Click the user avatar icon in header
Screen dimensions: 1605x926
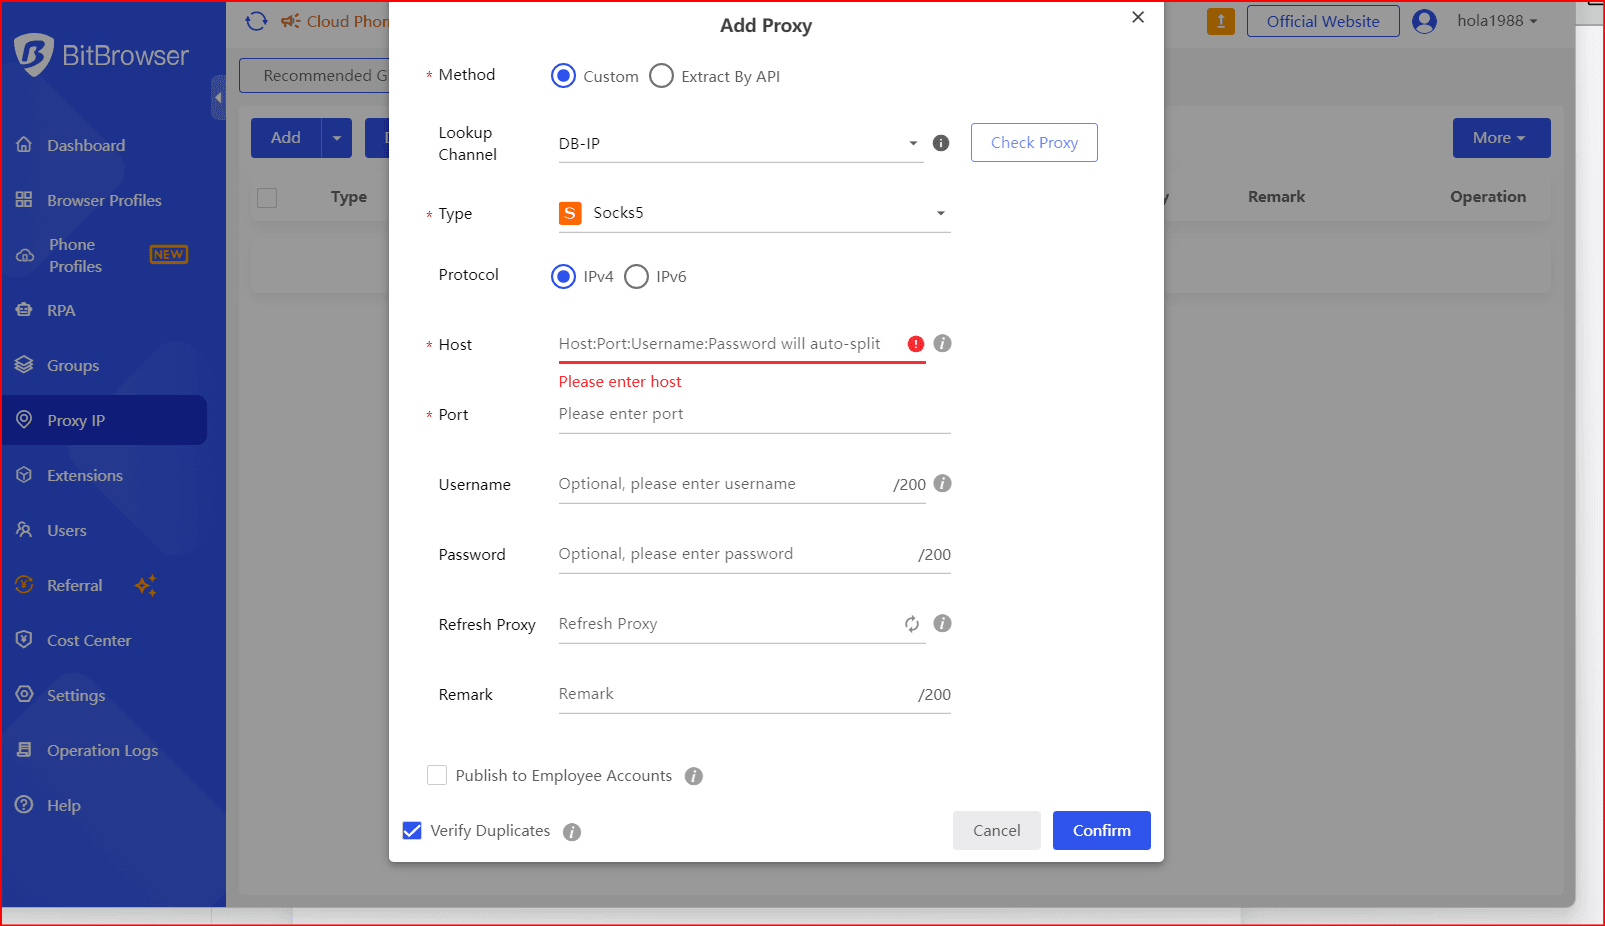[x=1424, y=21]
